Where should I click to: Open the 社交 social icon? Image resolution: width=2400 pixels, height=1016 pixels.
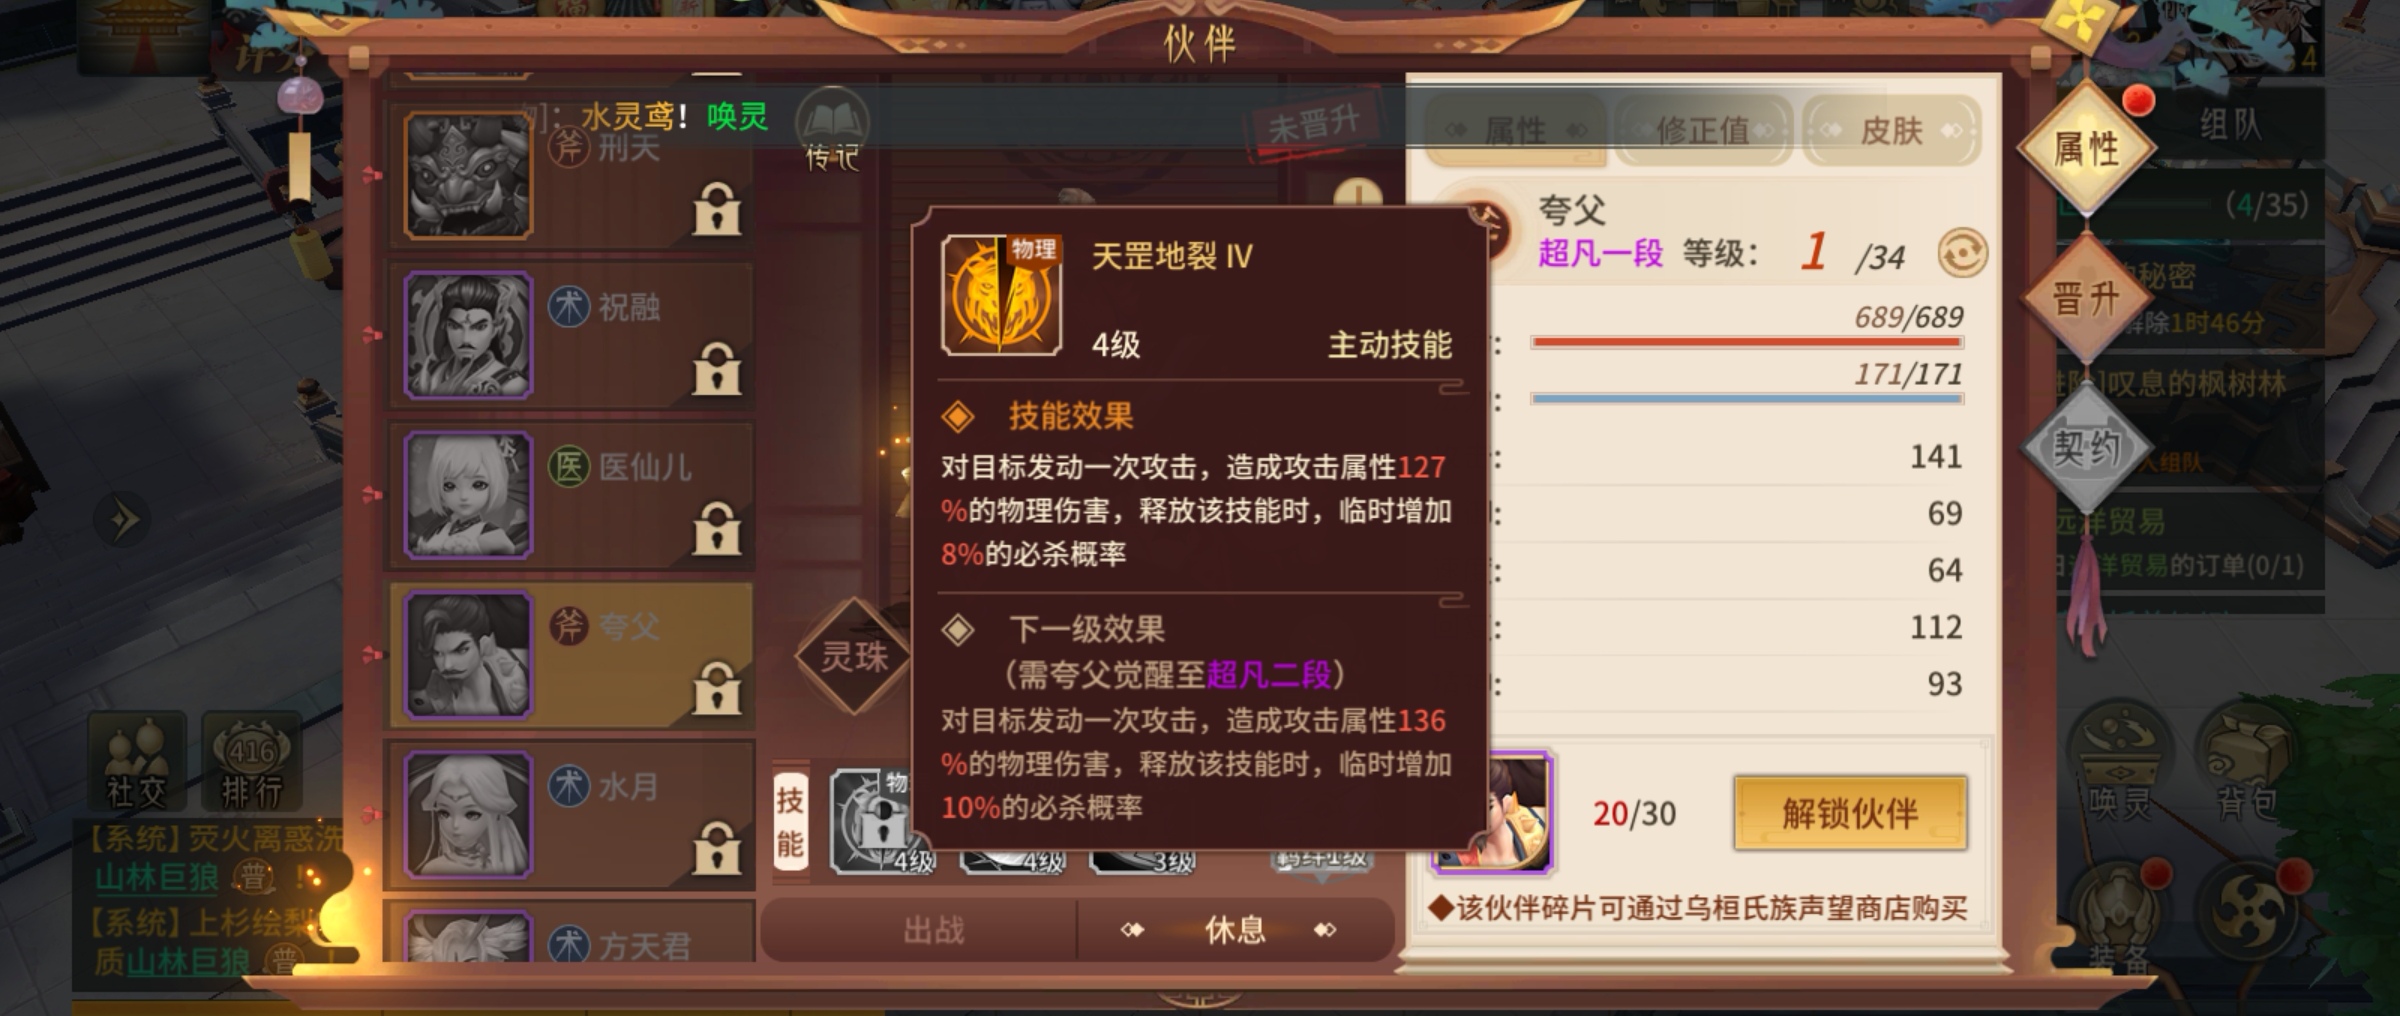pyautogui.click(x=136, y=762)
